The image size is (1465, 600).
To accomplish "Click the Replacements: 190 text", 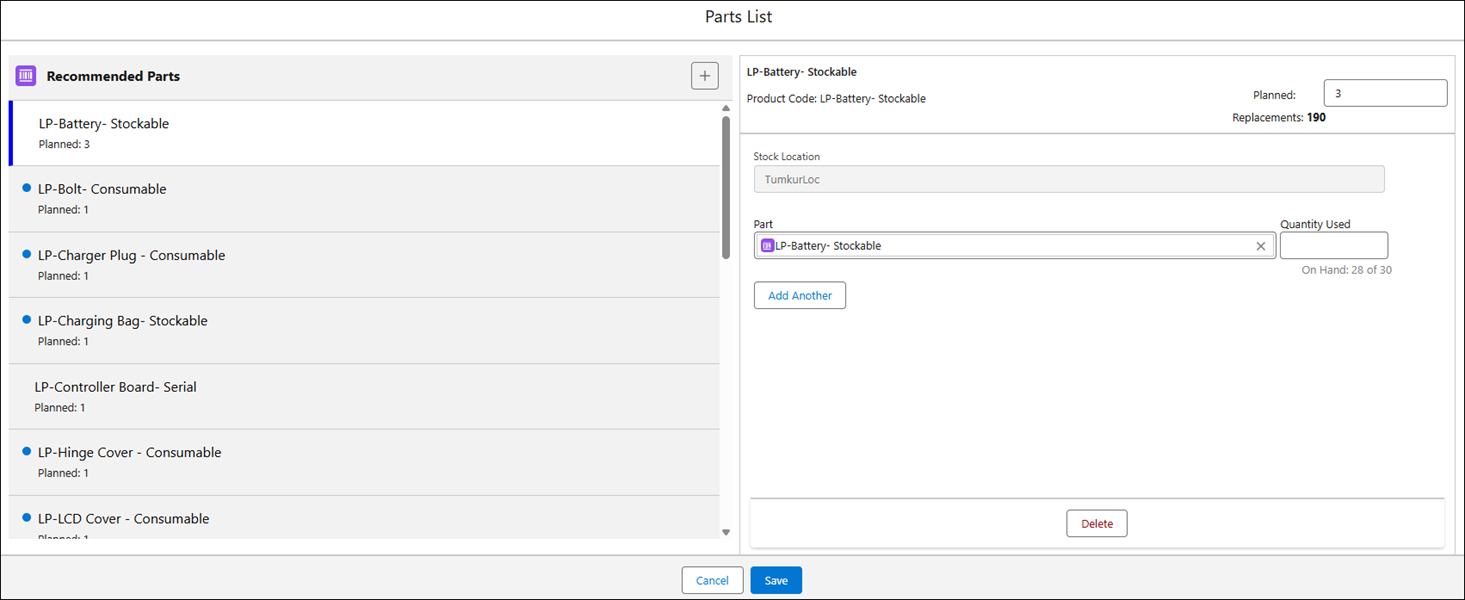I will coord(1279,117).
